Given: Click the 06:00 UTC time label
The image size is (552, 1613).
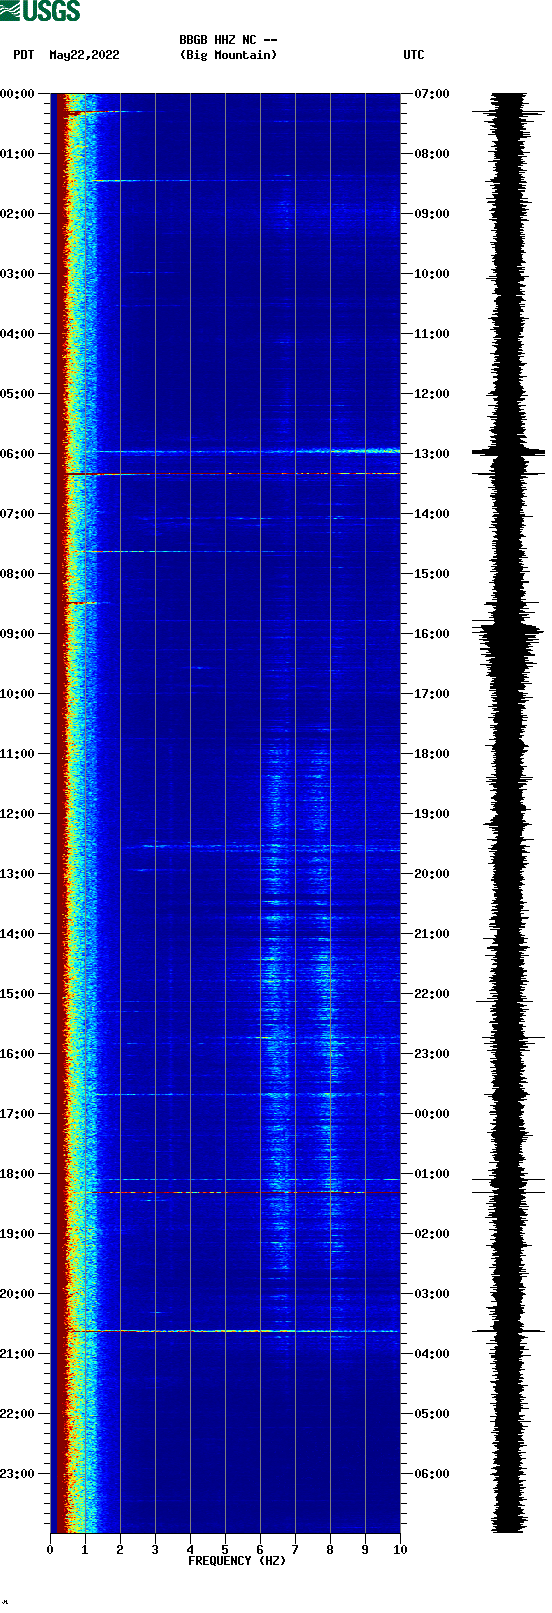Looking at the screenshot, I should click(x=432, y=1474).
